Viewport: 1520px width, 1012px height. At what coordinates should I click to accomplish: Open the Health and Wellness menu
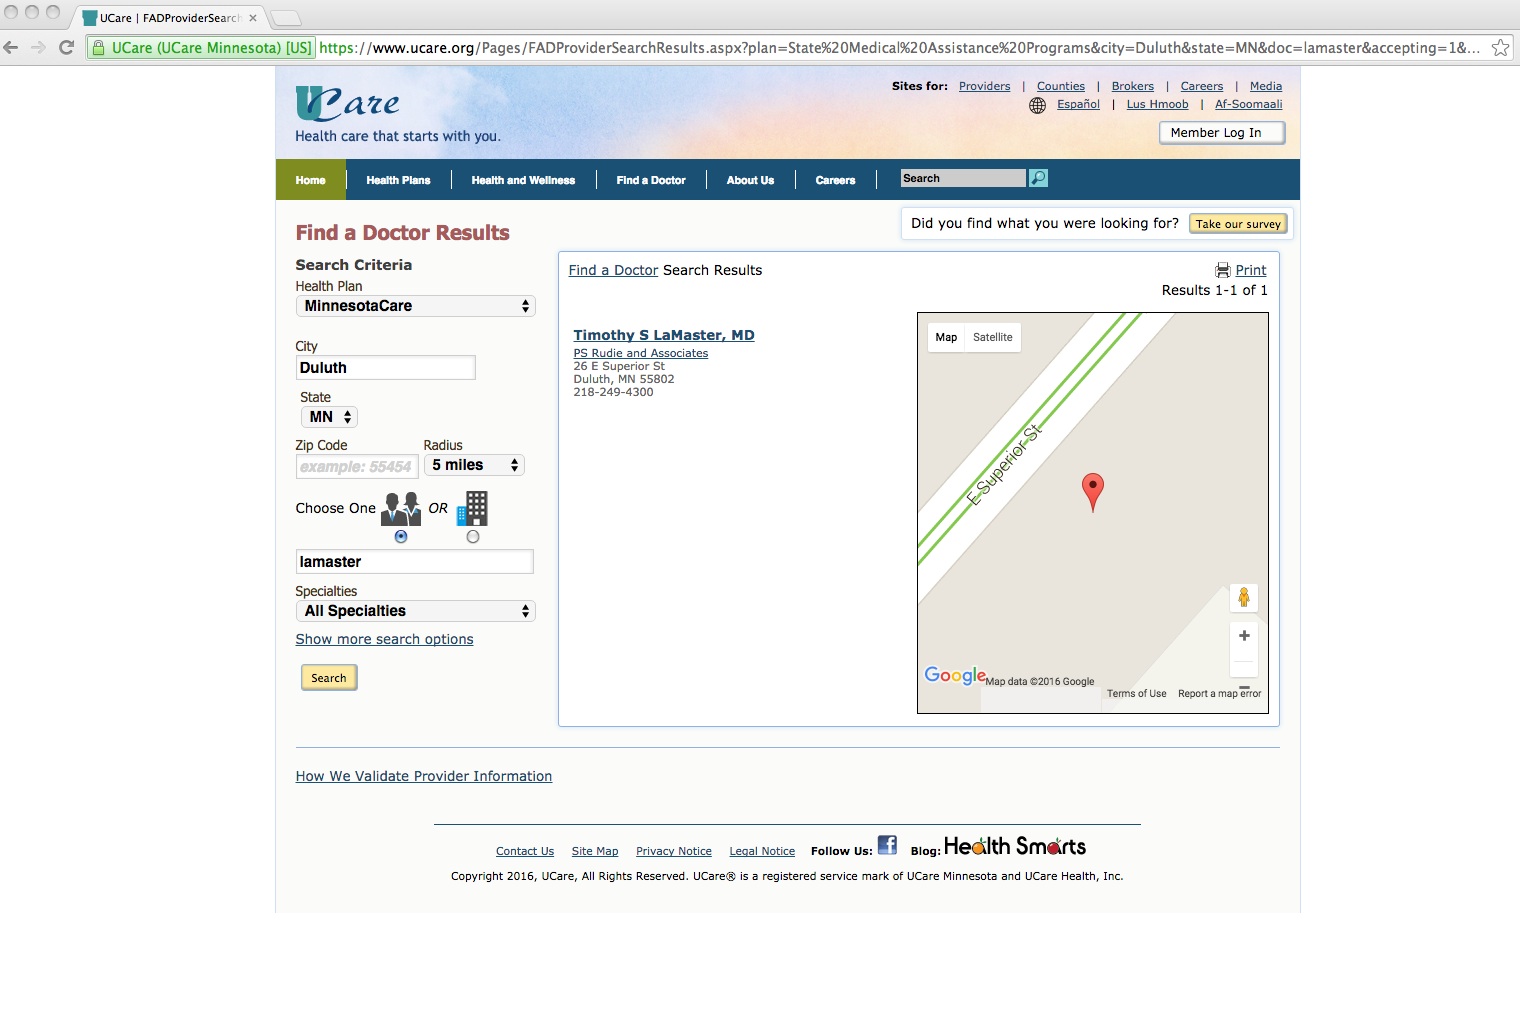523,180
